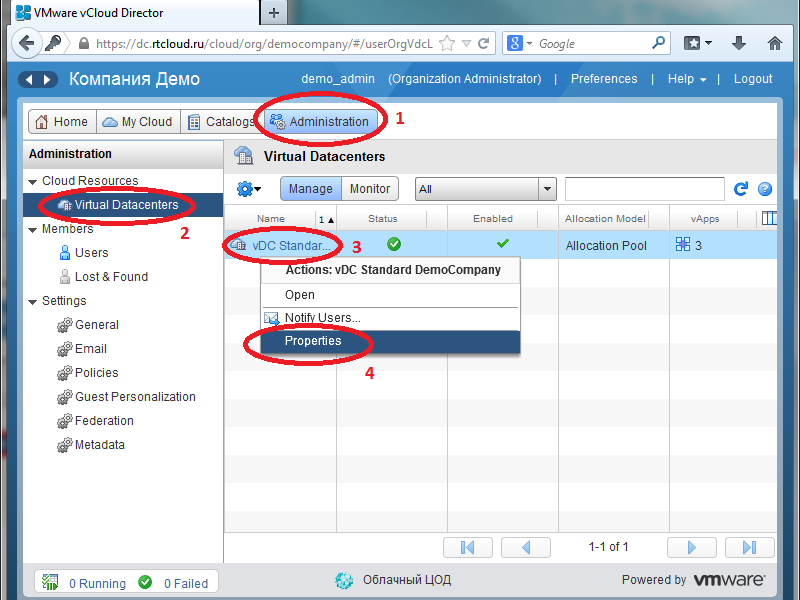Refresh the Virtual Datacenters list

741,189
